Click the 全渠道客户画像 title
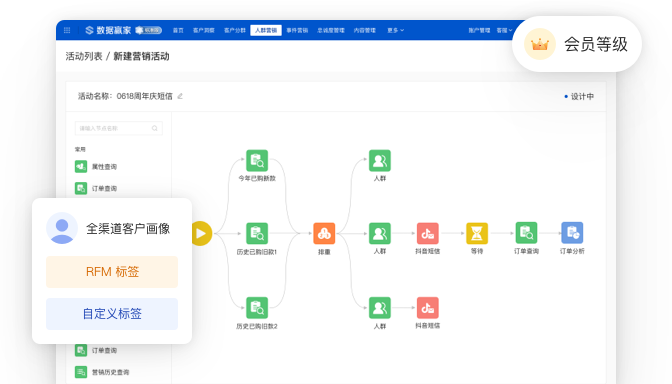The height and width of the screenshot is (384, 672). [128, 228]
